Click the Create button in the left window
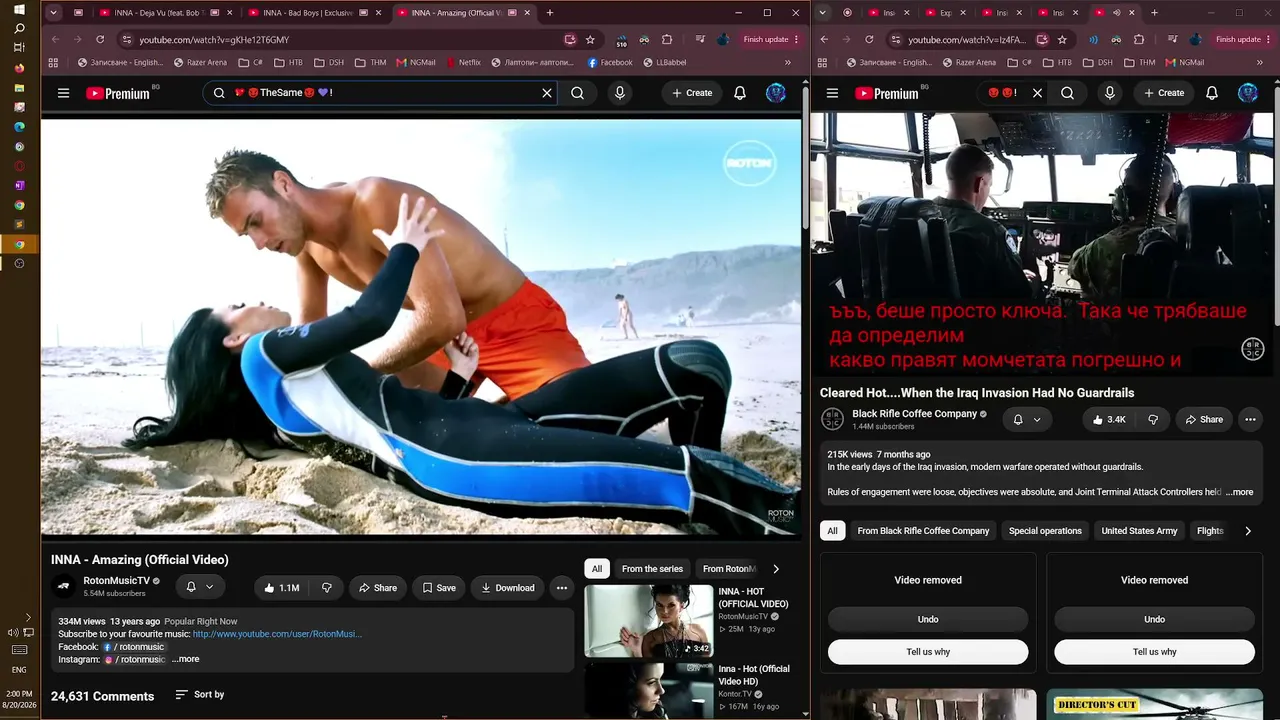 tap(692, 93)
